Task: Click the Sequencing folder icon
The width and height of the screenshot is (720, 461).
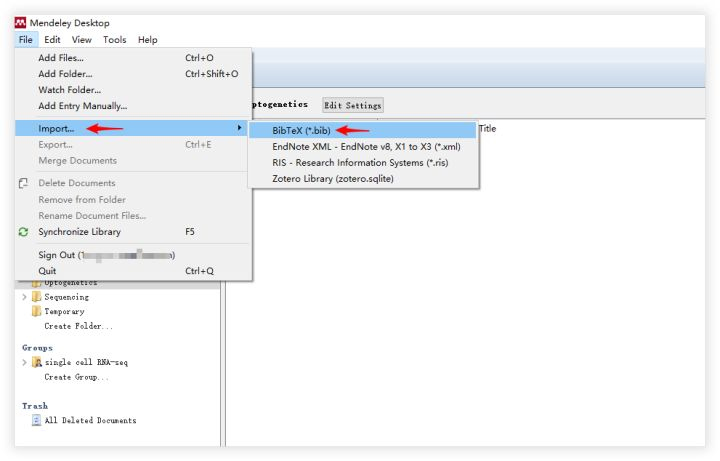Action: (x=36, y=297)
